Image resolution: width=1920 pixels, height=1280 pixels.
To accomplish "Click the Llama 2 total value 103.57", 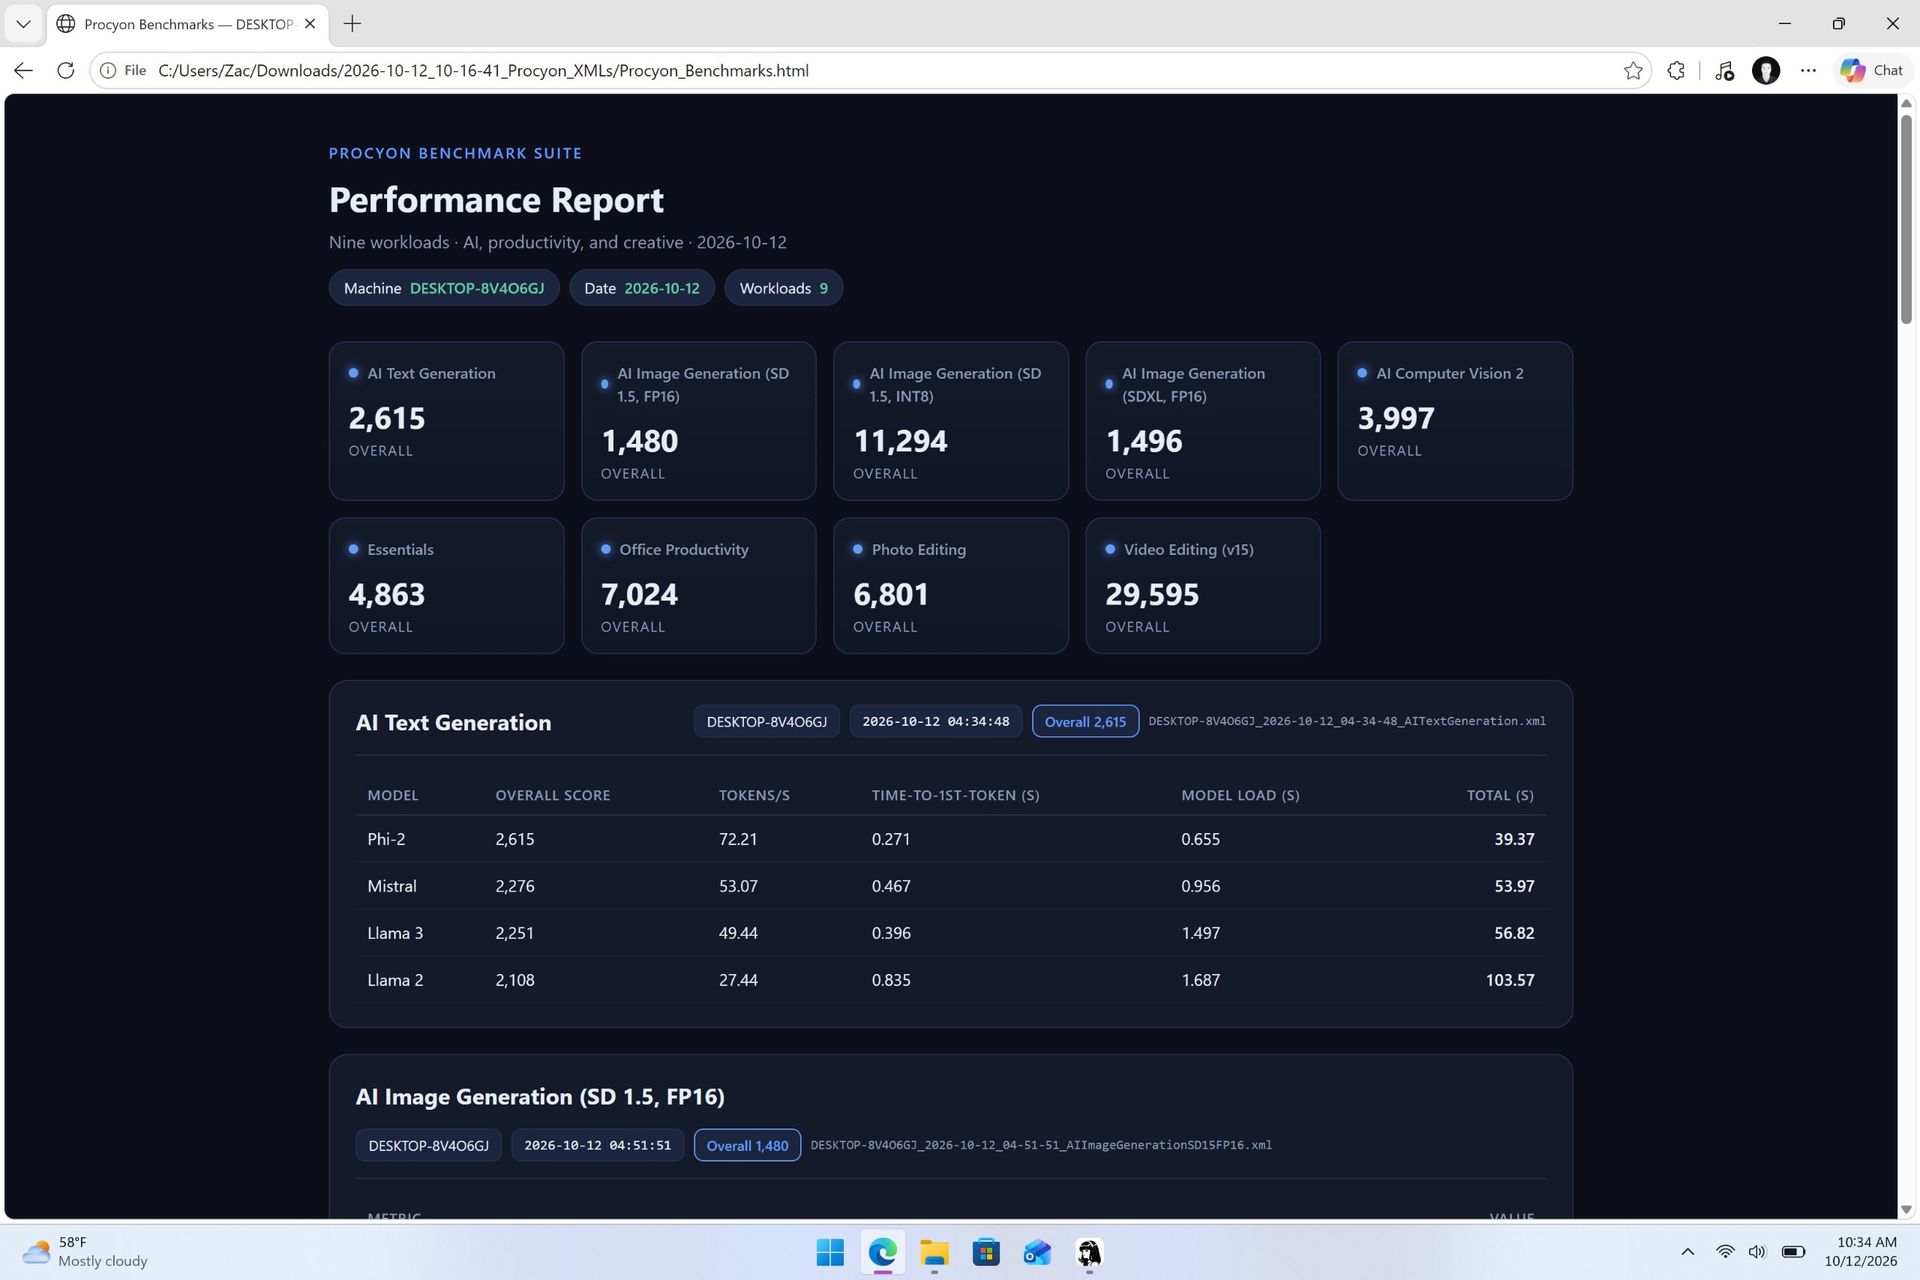I will click(x=1510, y=980).
